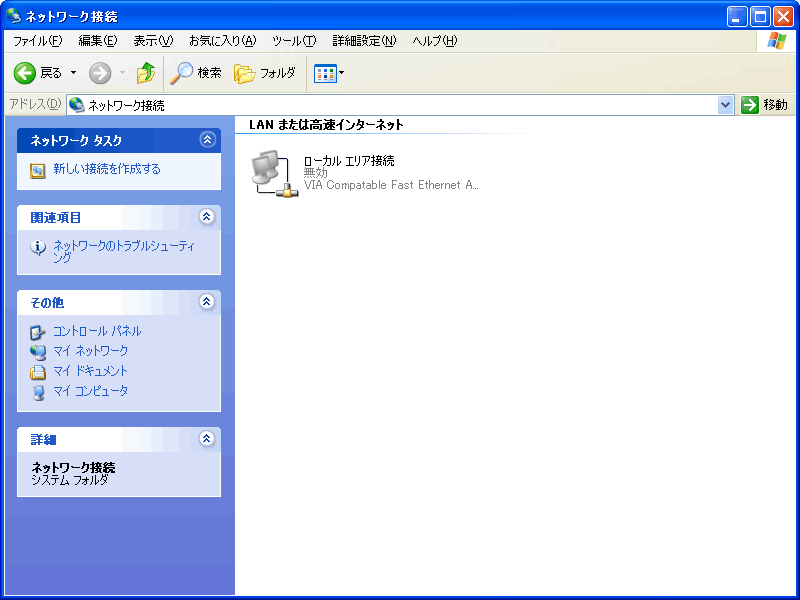Select the ローカル エリア接続 network adapter icon
Image resolution: width=800 pixels, height=600 pixels.
tap(270, 173)
